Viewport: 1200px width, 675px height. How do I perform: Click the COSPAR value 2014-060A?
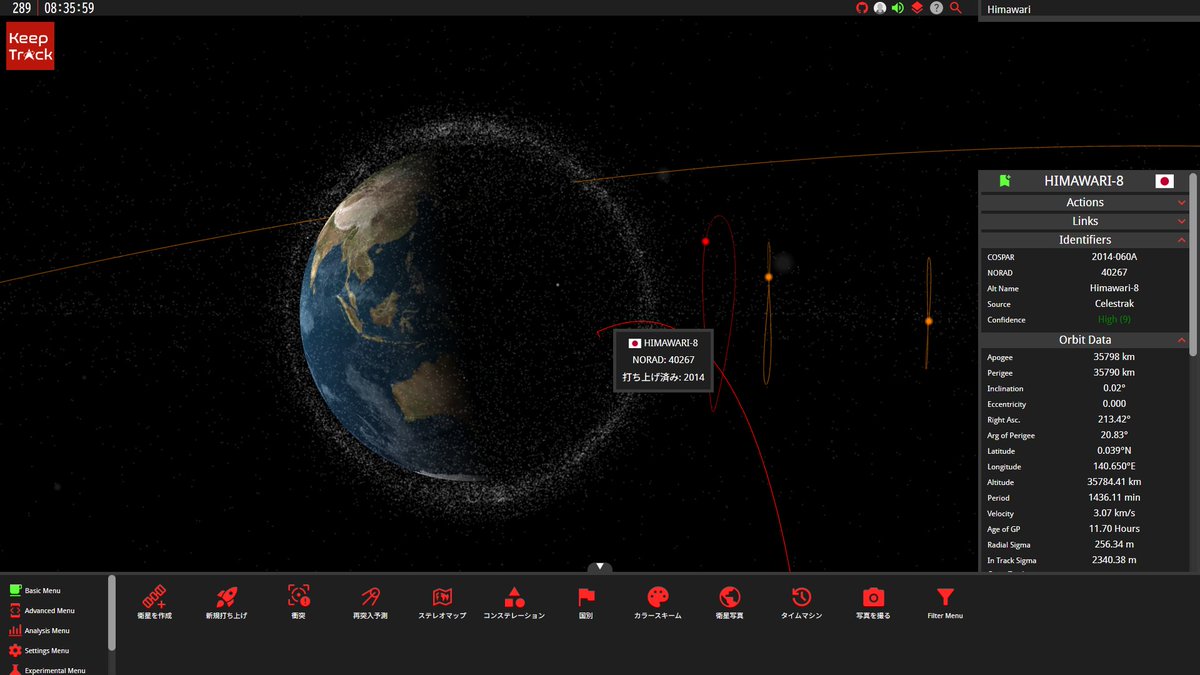pos(1114,257)
